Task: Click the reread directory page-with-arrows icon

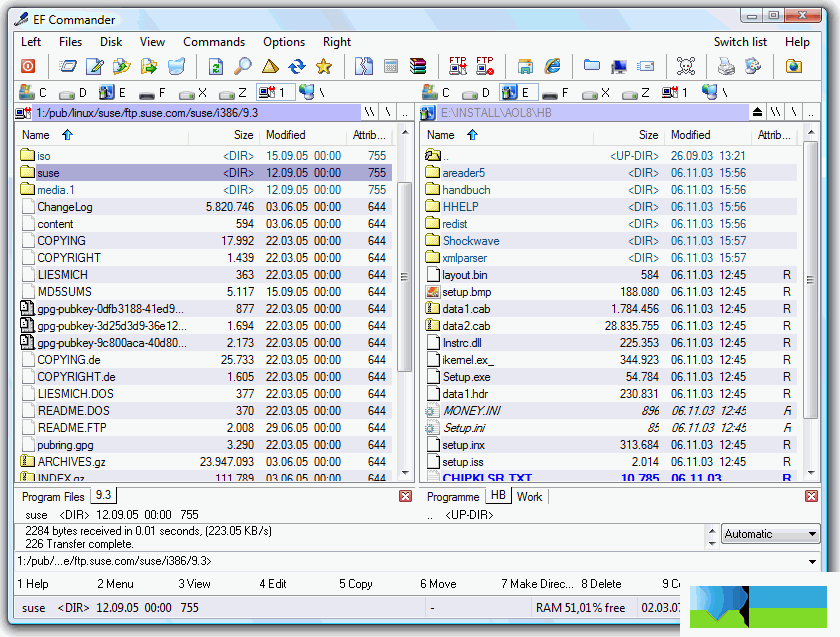Action: [215, 66]
